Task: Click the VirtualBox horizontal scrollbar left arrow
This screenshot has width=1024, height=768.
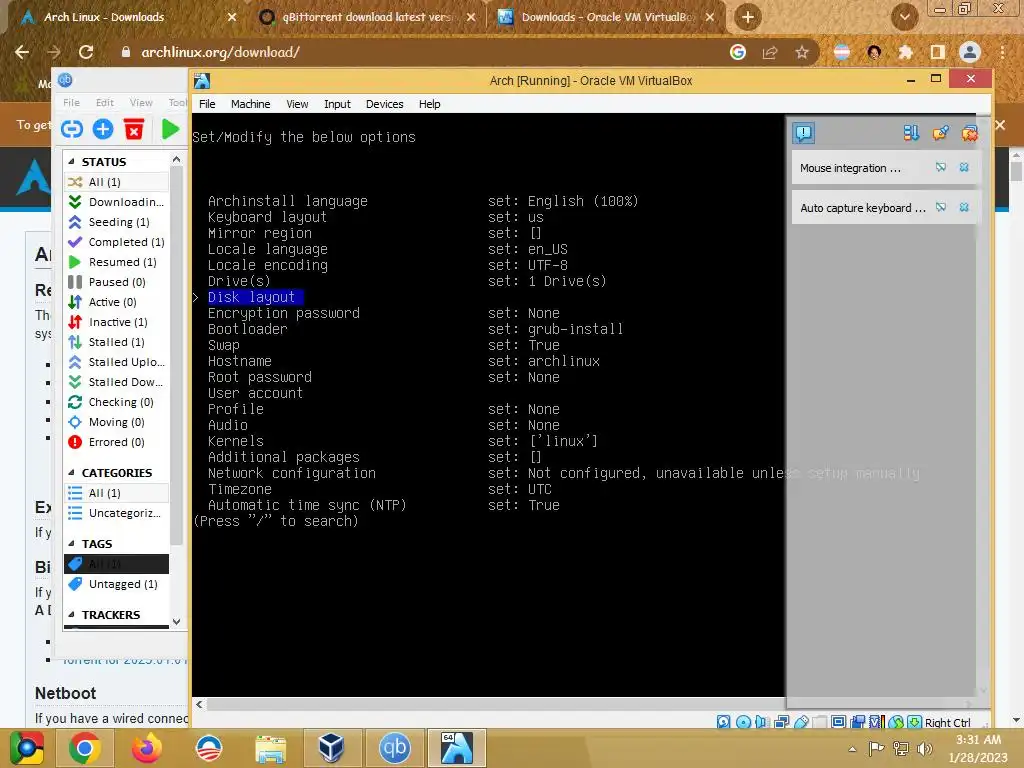Action: [x=199, y=704]
